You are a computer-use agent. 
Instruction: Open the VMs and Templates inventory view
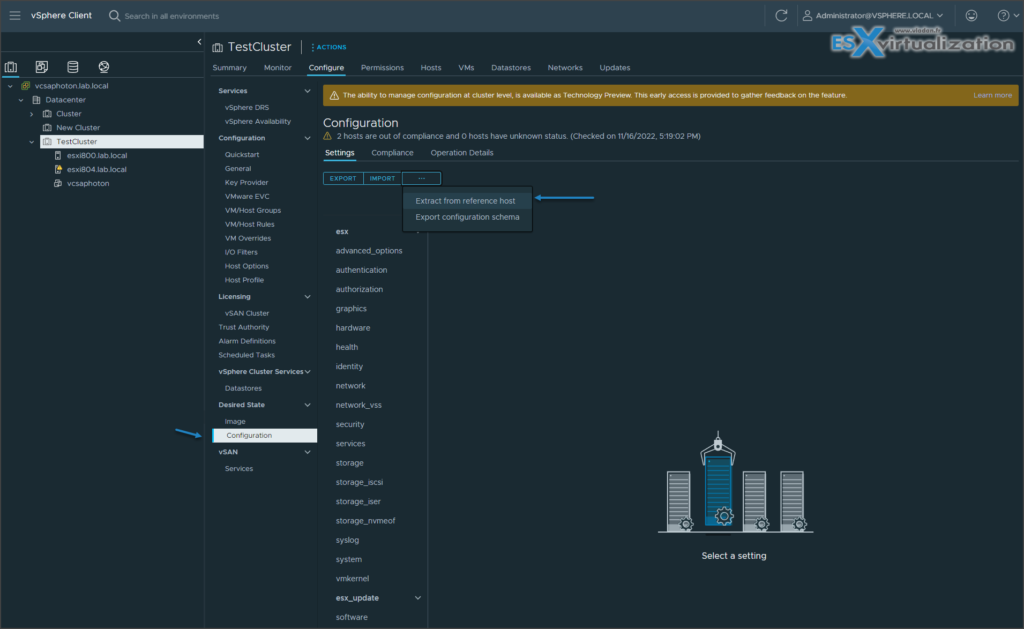point(41,66)
